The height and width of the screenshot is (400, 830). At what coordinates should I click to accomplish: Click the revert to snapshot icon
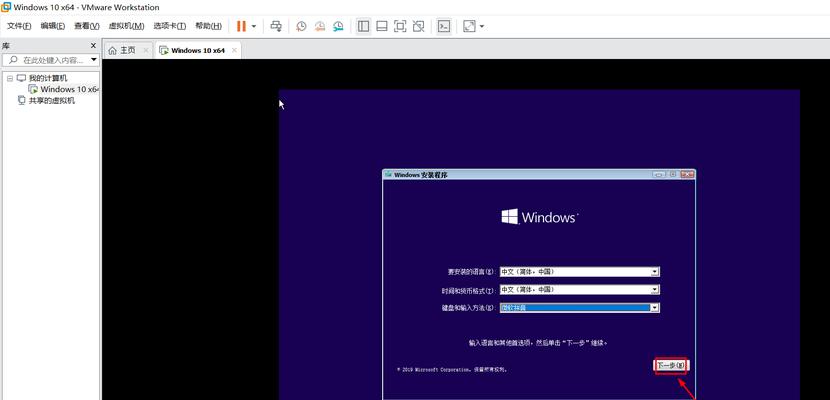click(320, 26)
